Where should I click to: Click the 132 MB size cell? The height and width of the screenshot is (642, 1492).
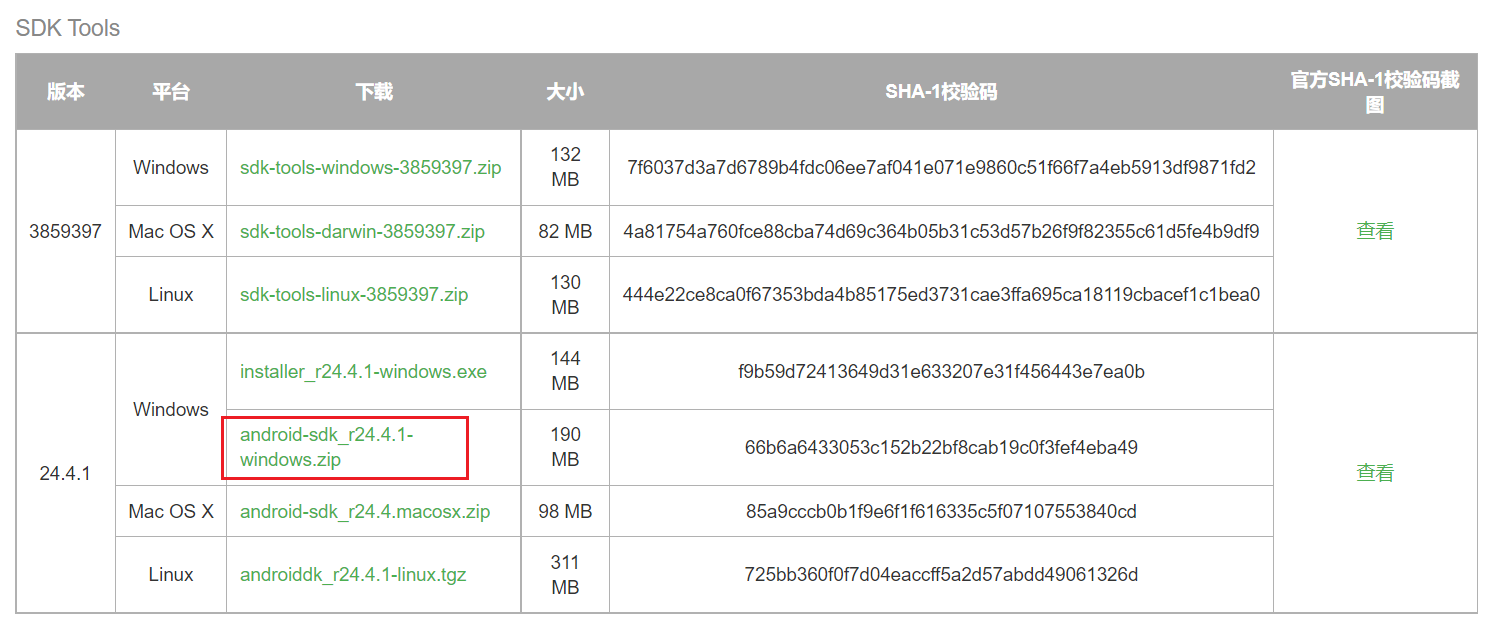click(565, 168)
